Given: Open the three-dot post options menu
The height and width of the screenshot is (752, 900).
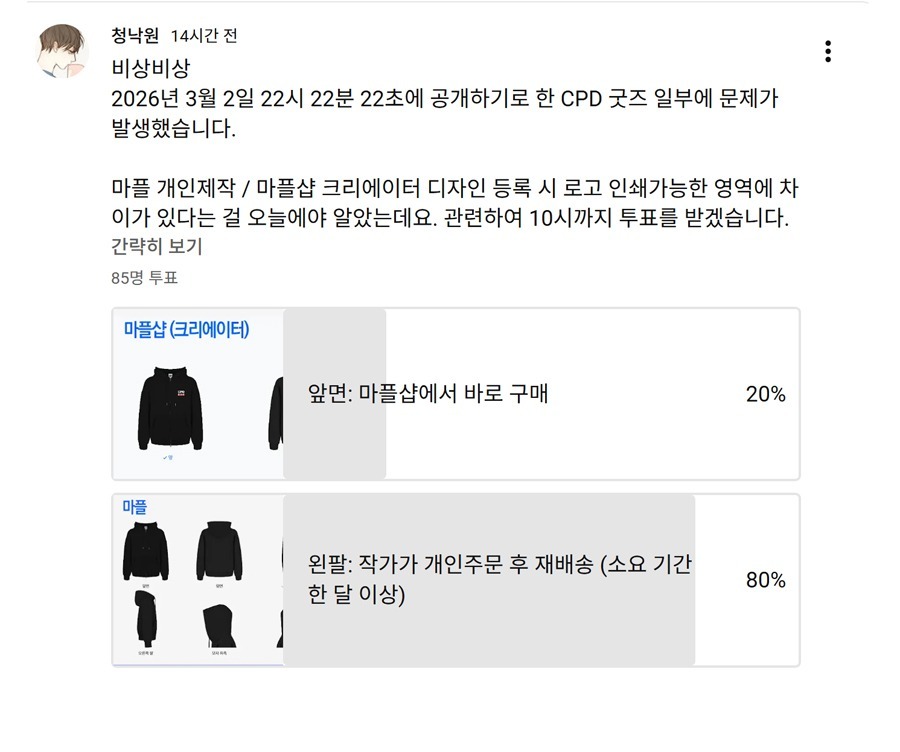Looking at the screenshot, I should point(828,52).
